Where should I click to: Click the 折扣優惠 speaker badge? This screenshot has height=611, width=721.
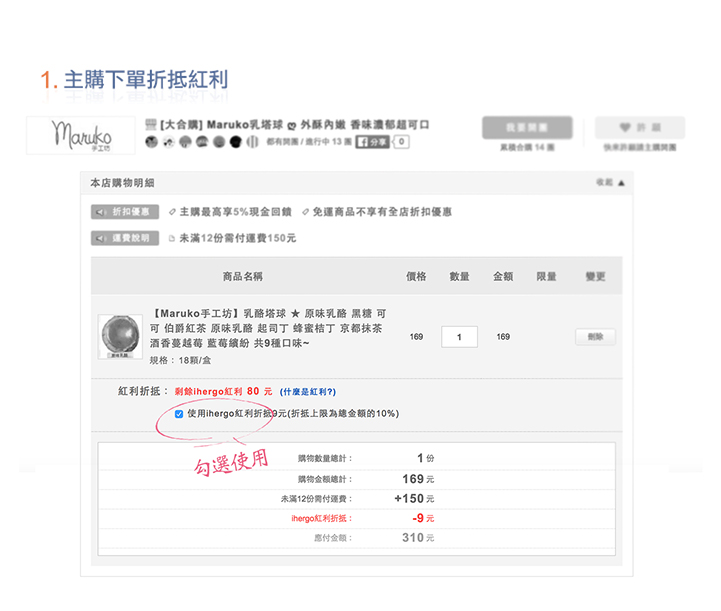(x=125, y=211)
